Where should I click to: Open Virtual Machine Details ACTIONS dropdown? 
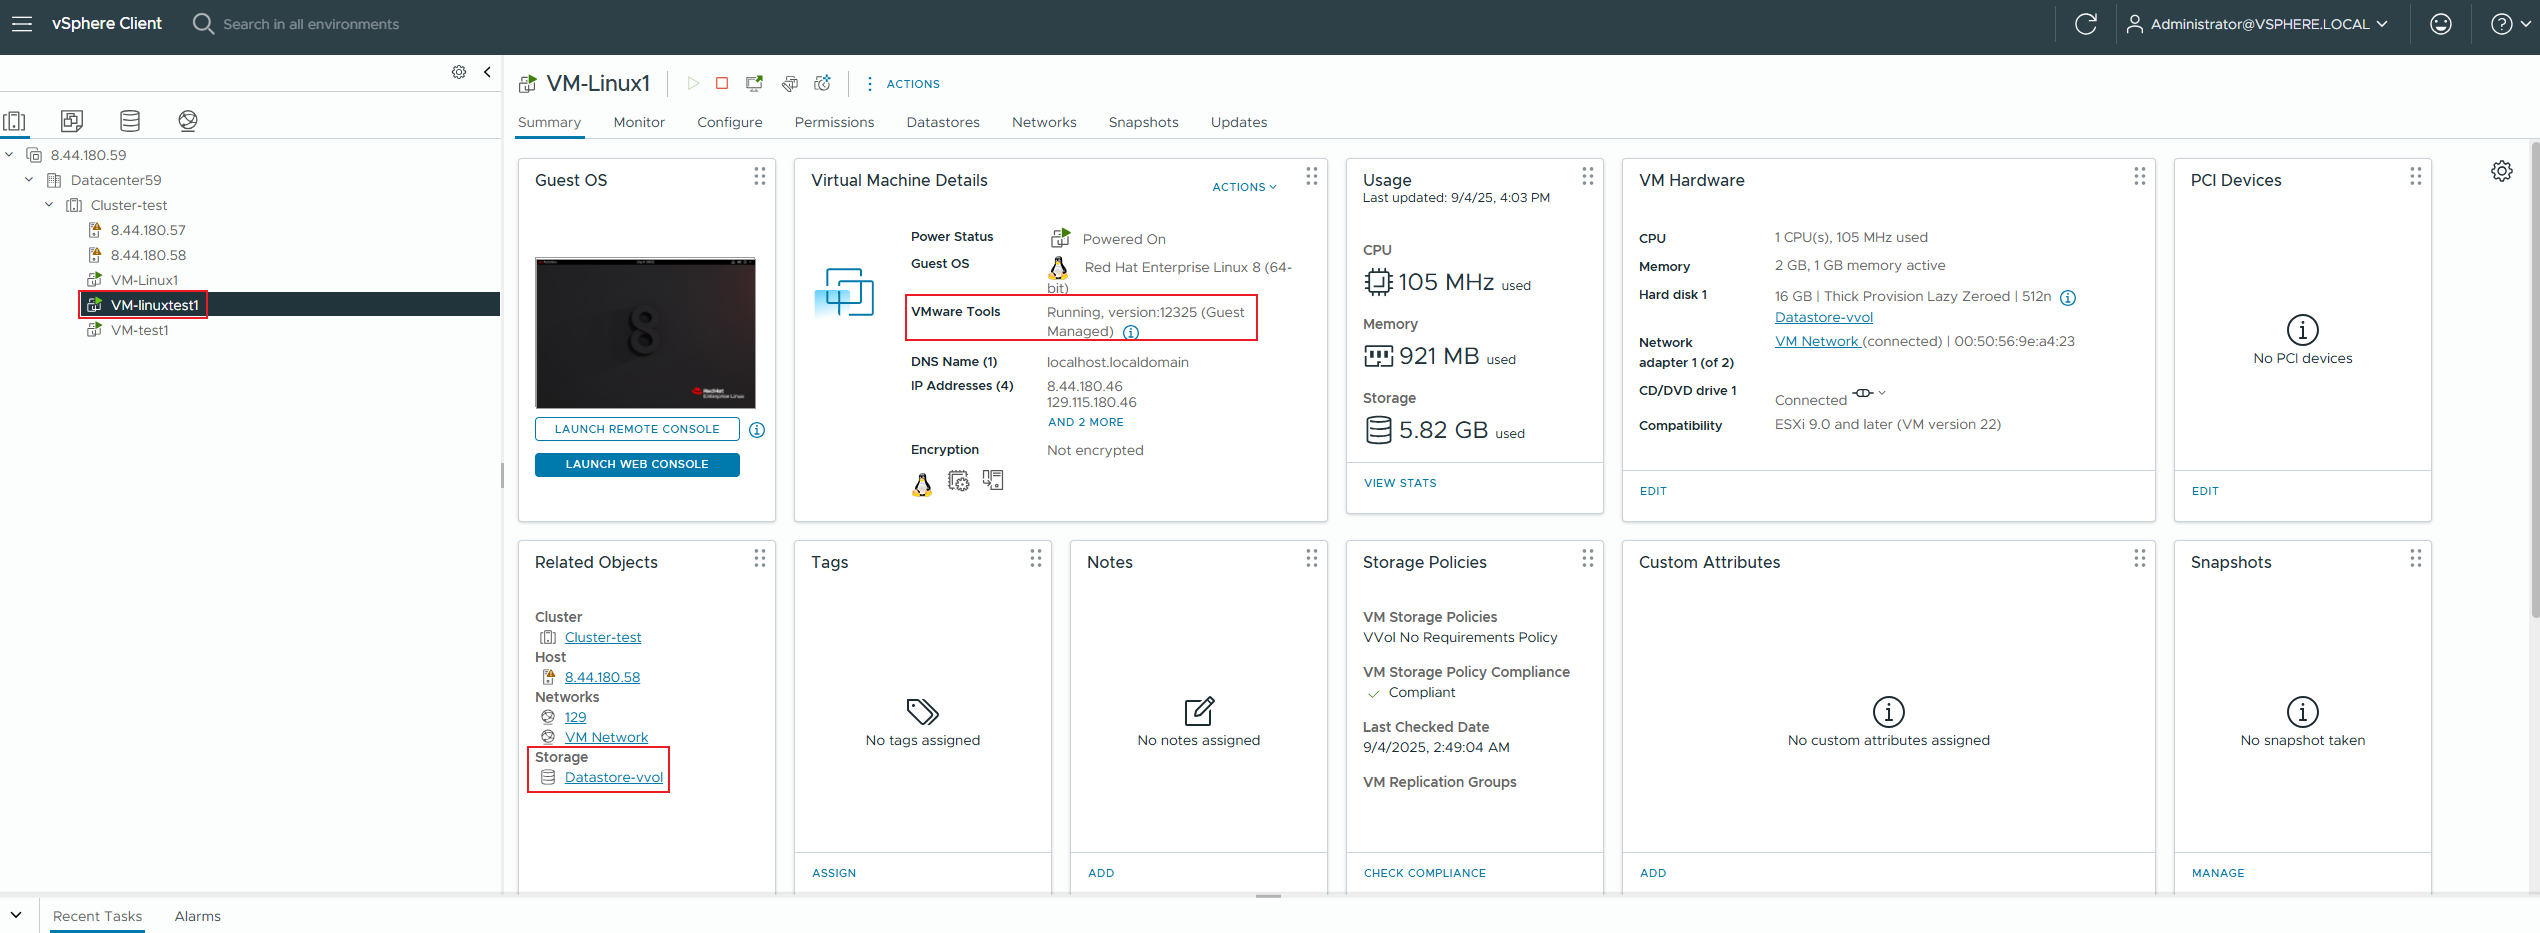pyautogui.click(x=1244, y=187)
